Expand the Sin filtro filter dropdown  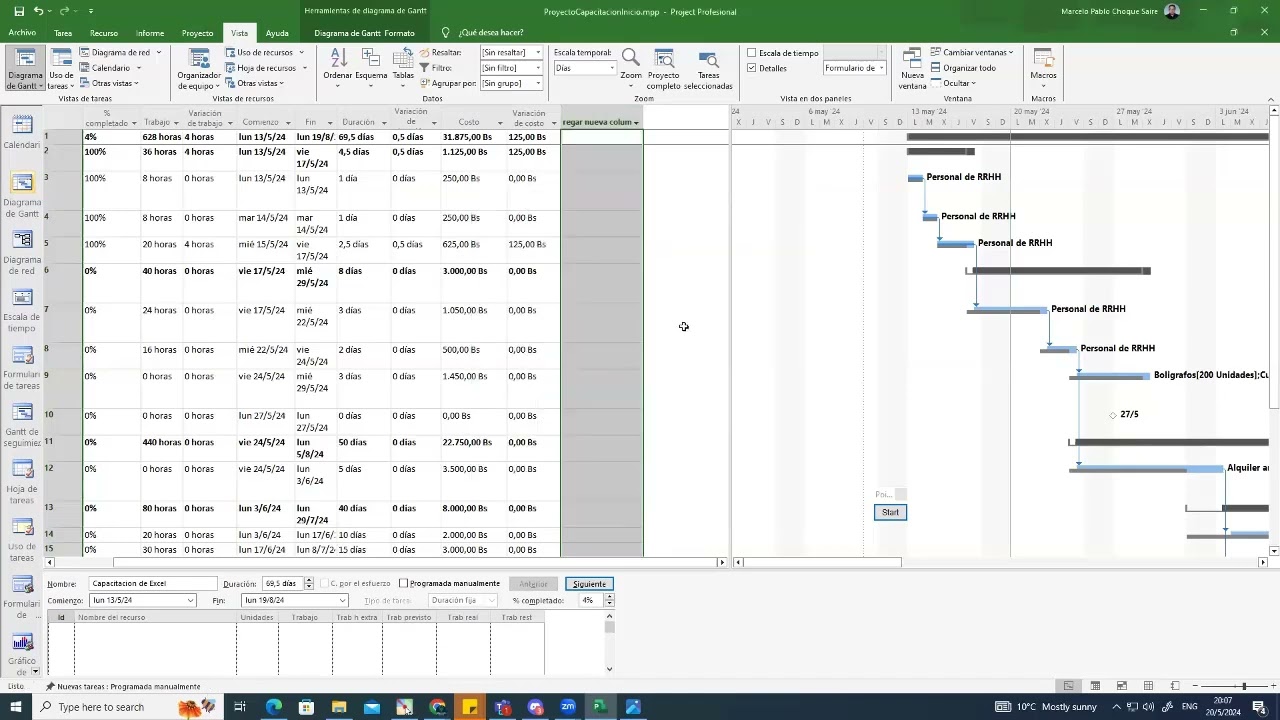[537, 68]
